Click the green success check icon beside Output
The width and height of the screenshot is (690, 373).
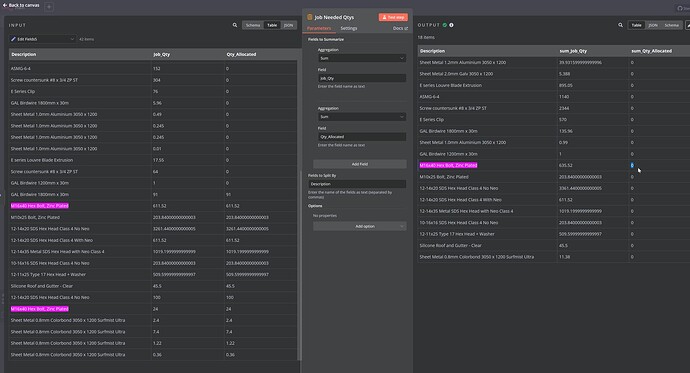pos(445,25)
